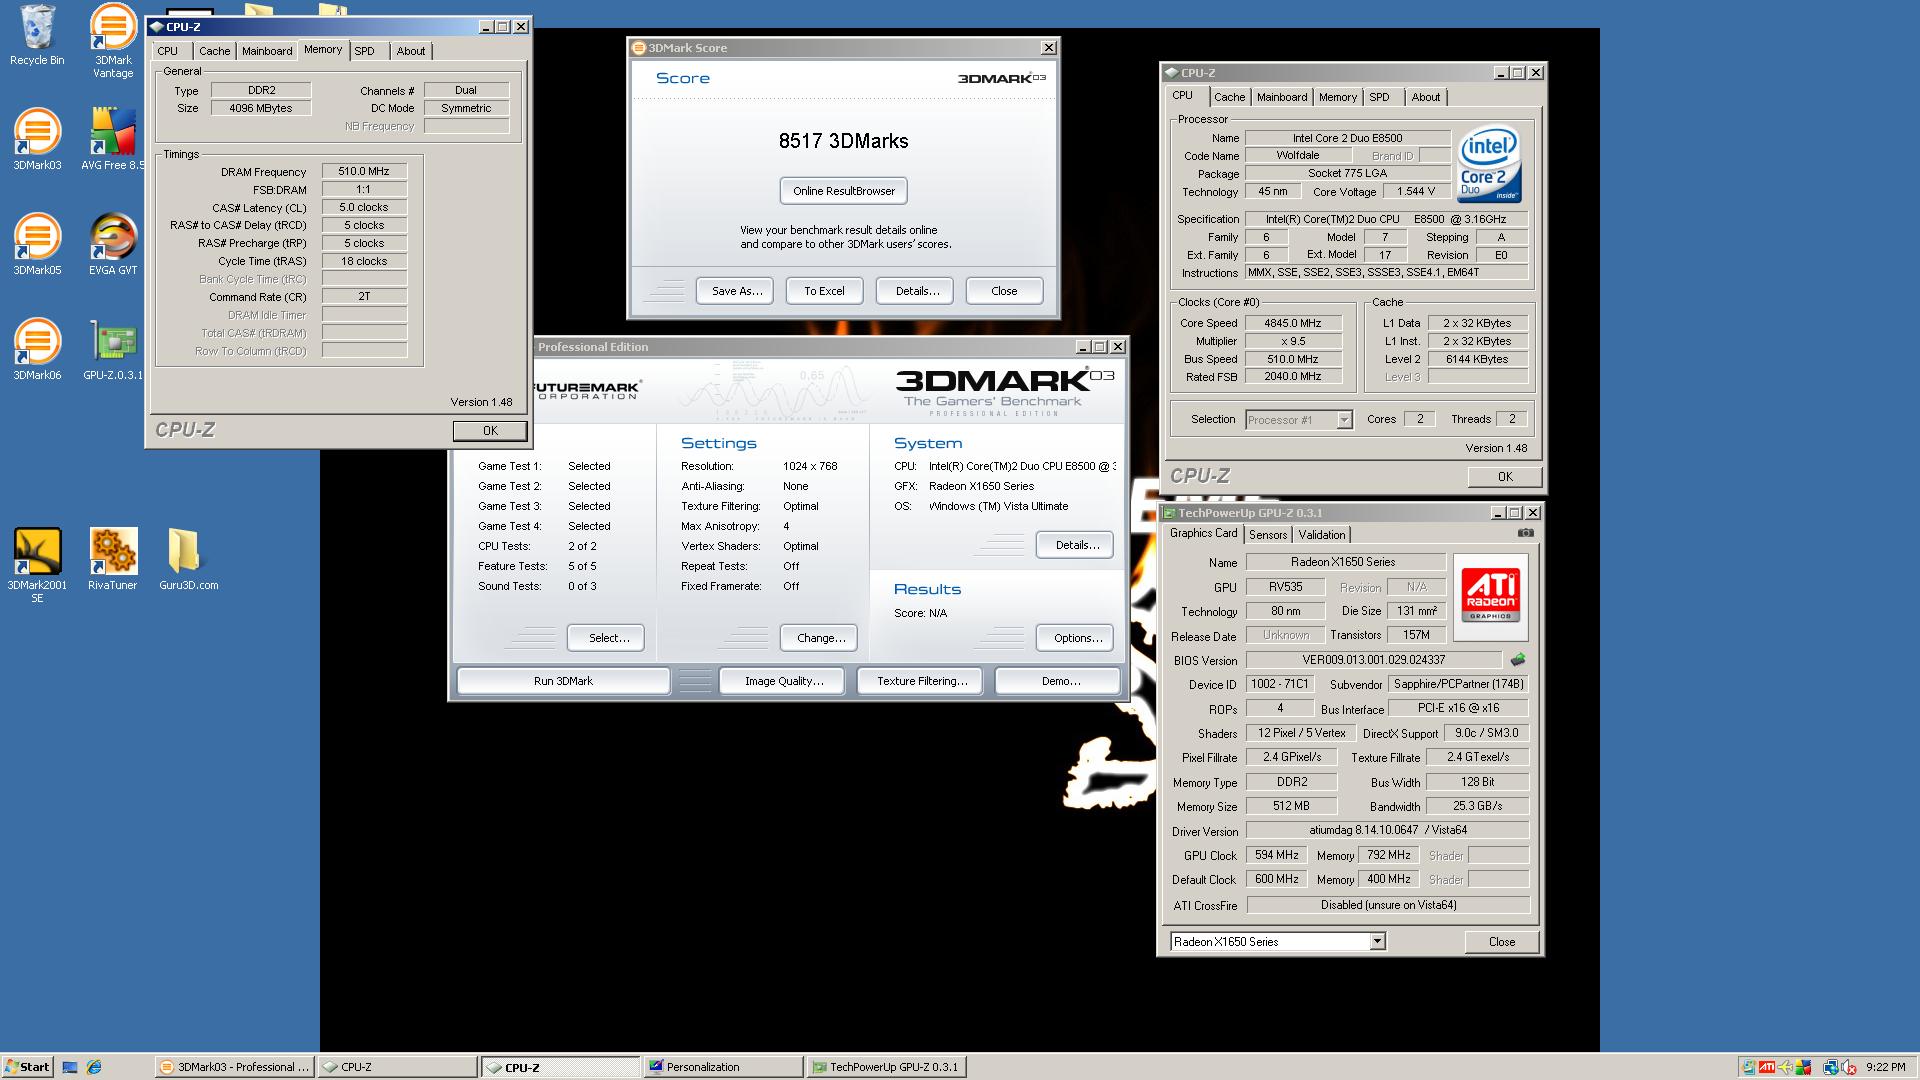Switch to the CPU tab in Memory CPU-Z window
The width and height of the screenshot is (1920, 1080).
(167, 51)
